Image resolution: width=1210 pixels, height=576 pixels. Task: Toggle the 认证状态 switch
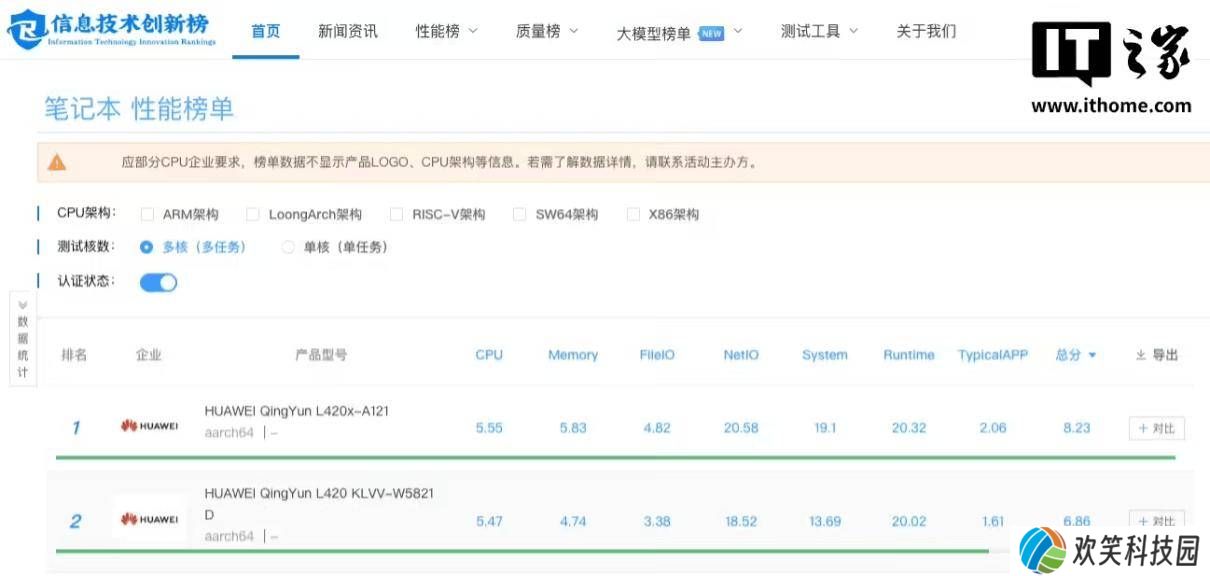pos(158,283)
